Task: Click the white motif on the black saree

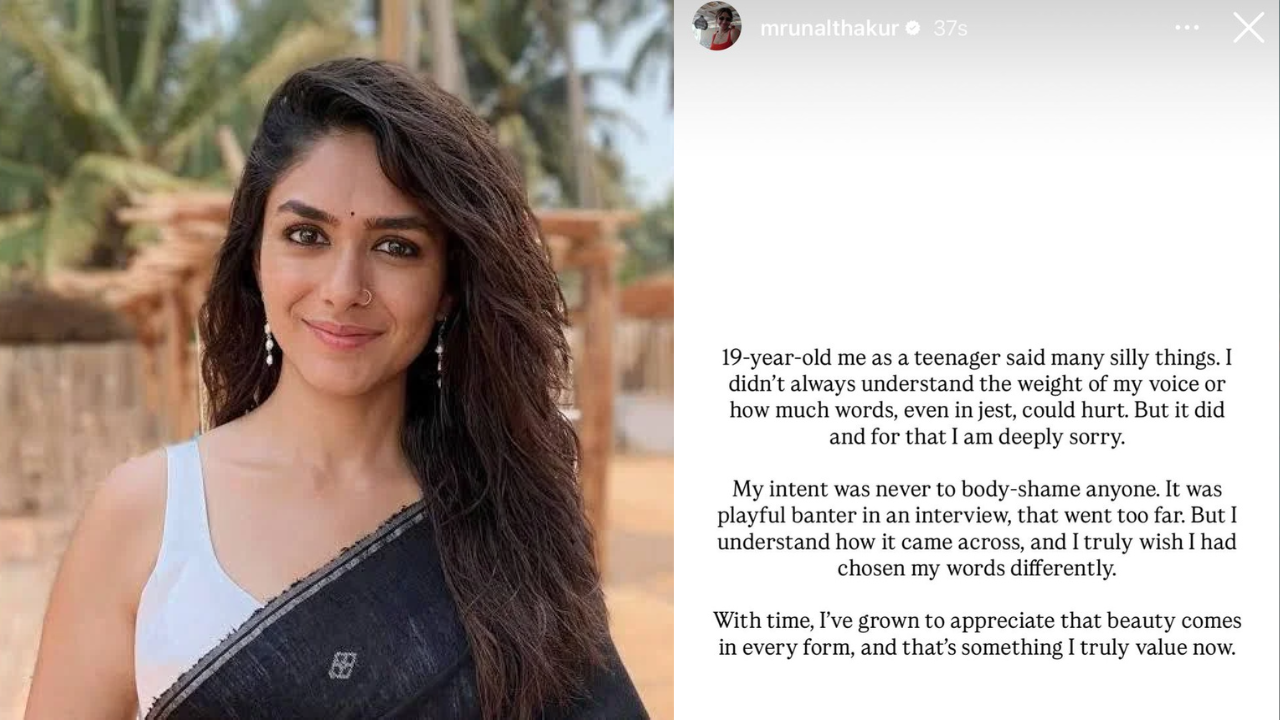Action: pos(342,665)
